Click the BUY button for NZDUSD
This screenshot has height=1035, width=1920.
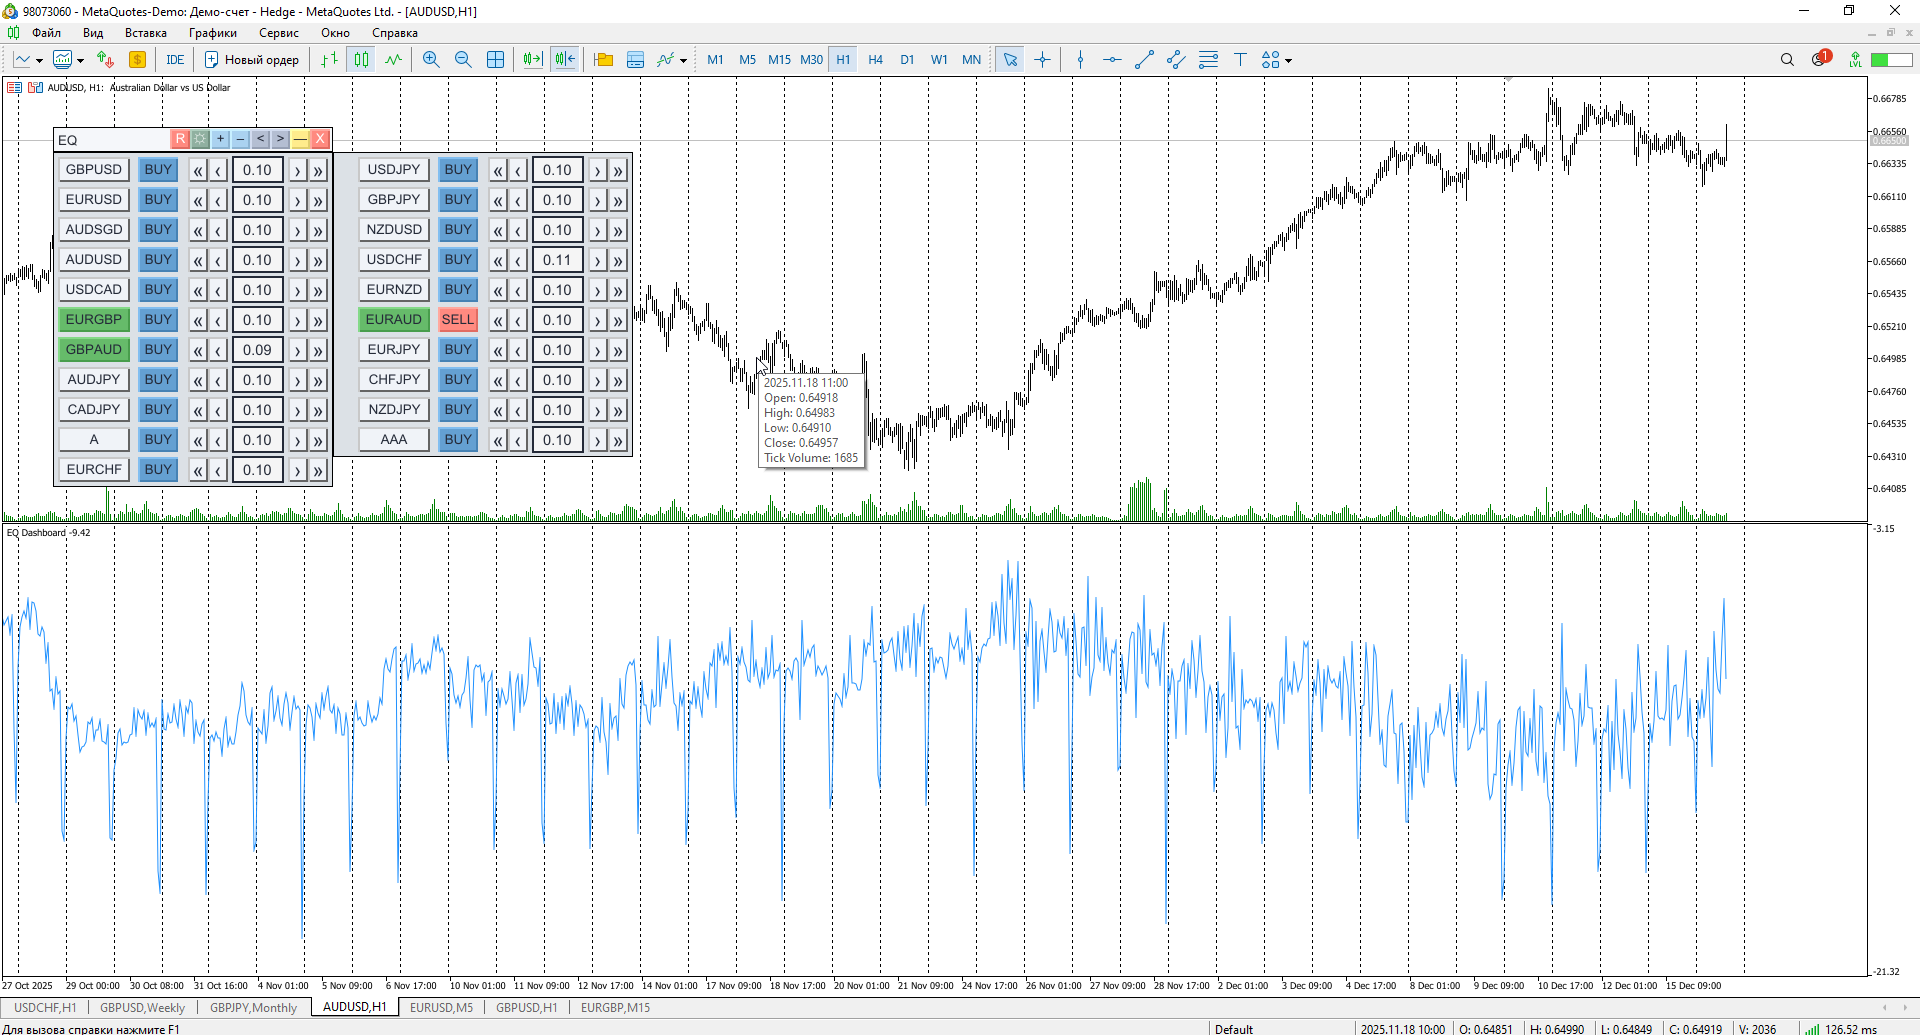coord(458,230)
